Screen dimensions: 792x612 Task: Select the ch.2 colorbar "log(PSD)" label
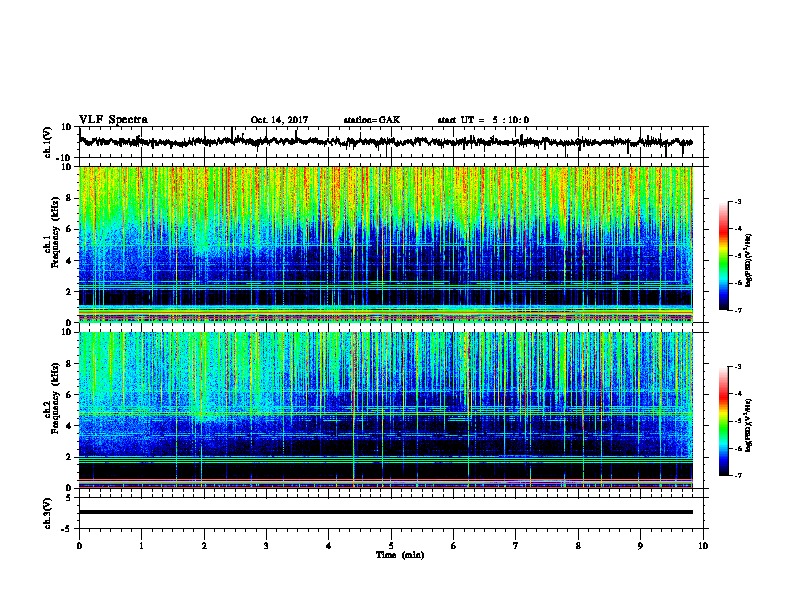click(748, 425)
